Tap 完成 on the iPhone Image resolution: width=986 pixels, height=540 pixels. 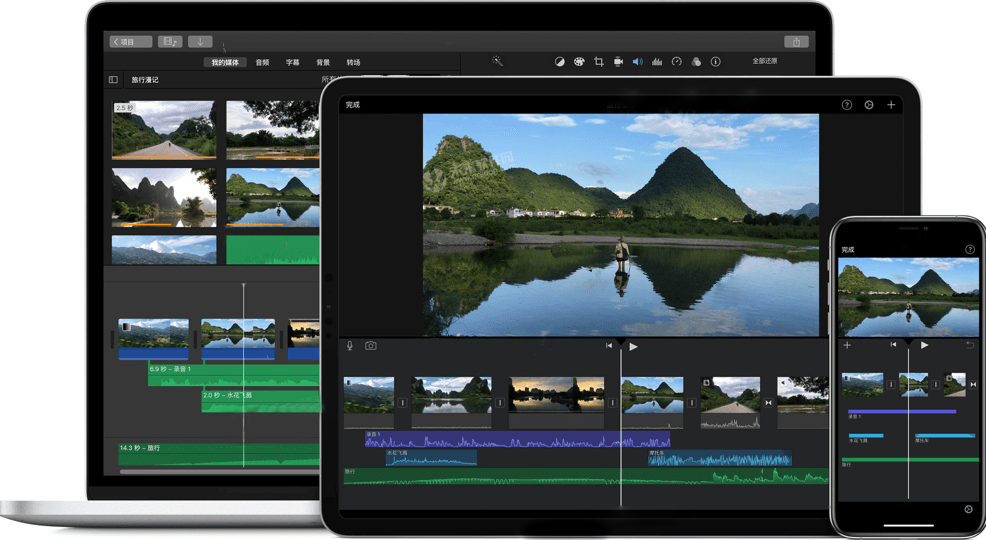[848, 250]
